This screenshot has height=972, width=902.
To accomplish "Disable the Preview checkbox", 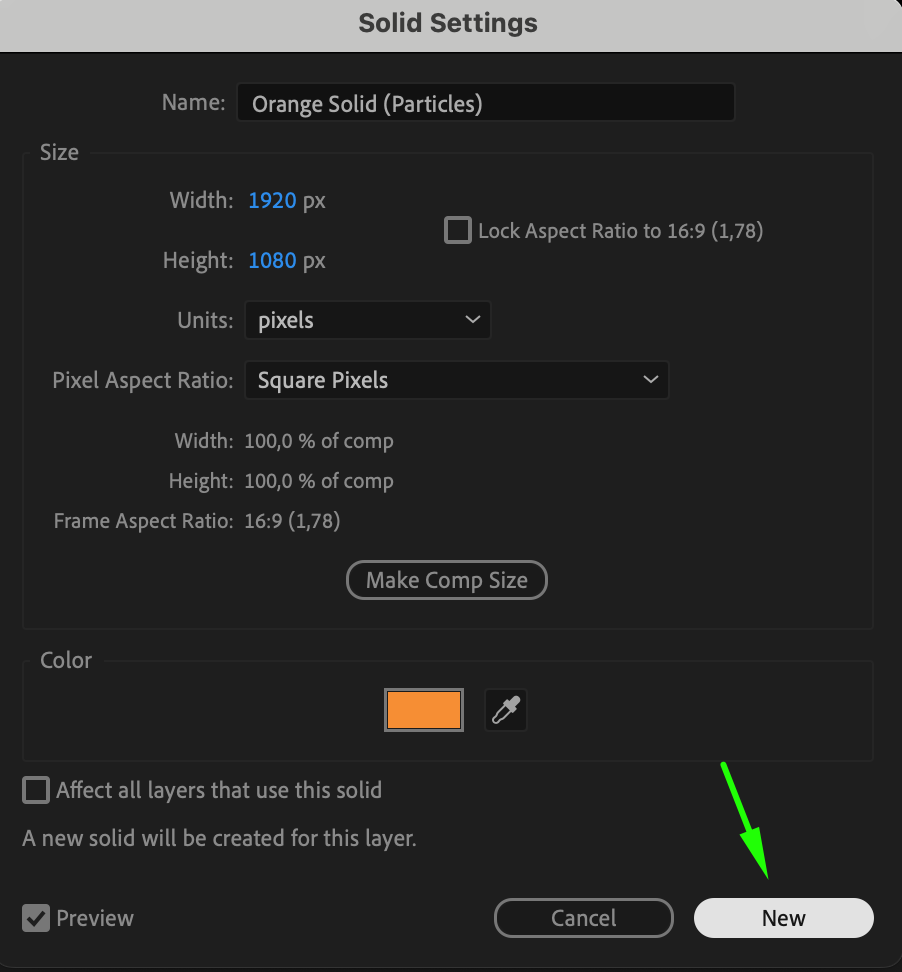I will (x=36, y=918).
